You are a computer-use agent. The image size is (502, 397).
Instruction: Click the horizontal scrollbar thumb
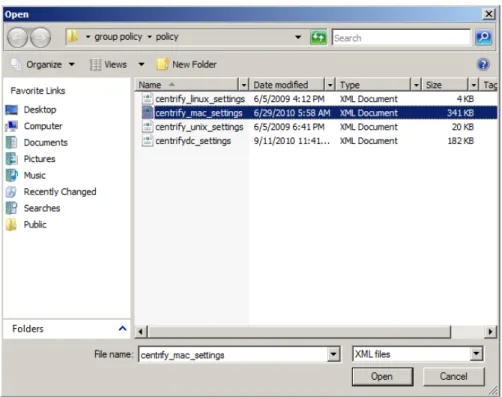300,332
